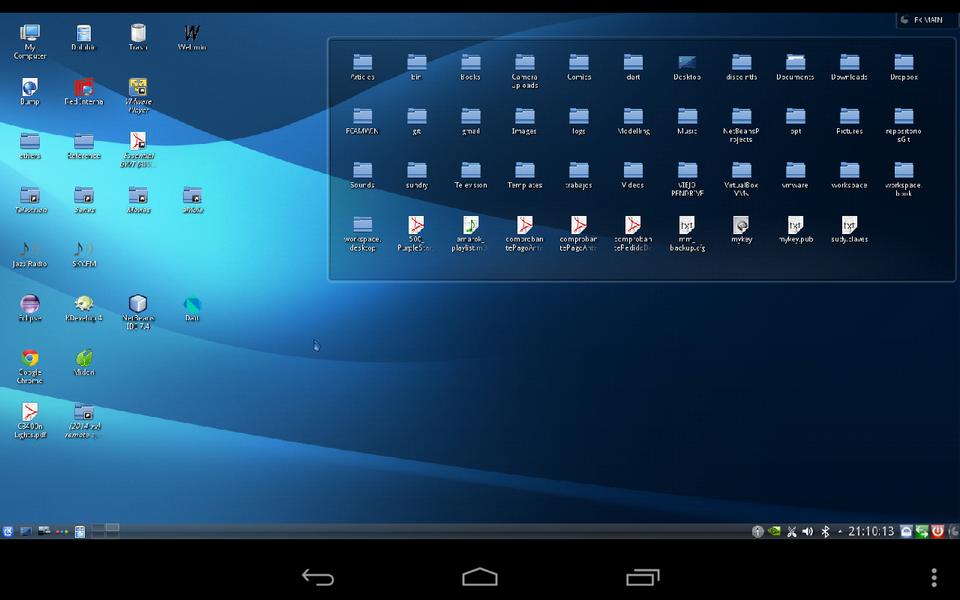Open the Downloads folder in folder view
The height and width of the screenshot is (600, 960).
(849, 64)
